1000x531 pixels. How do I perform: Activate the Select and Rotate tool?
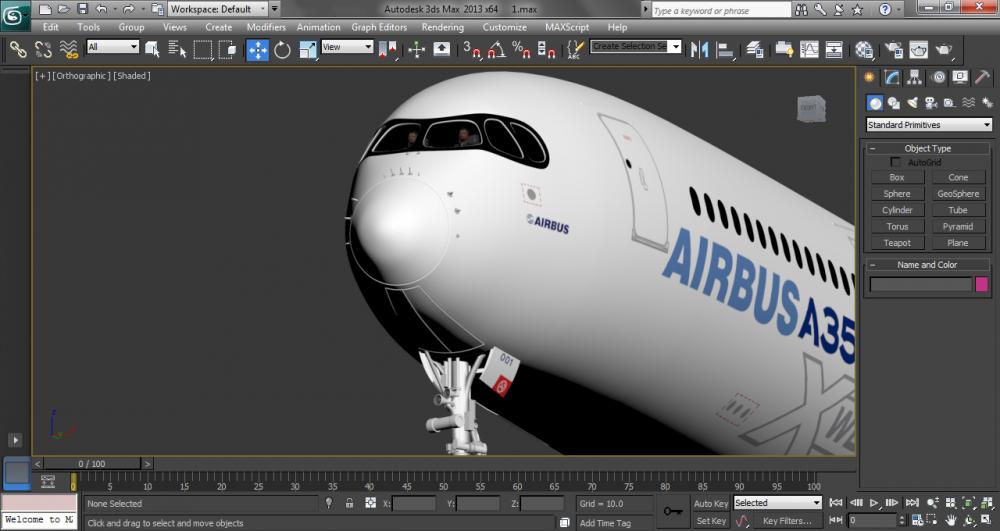[x=282, y=49]
